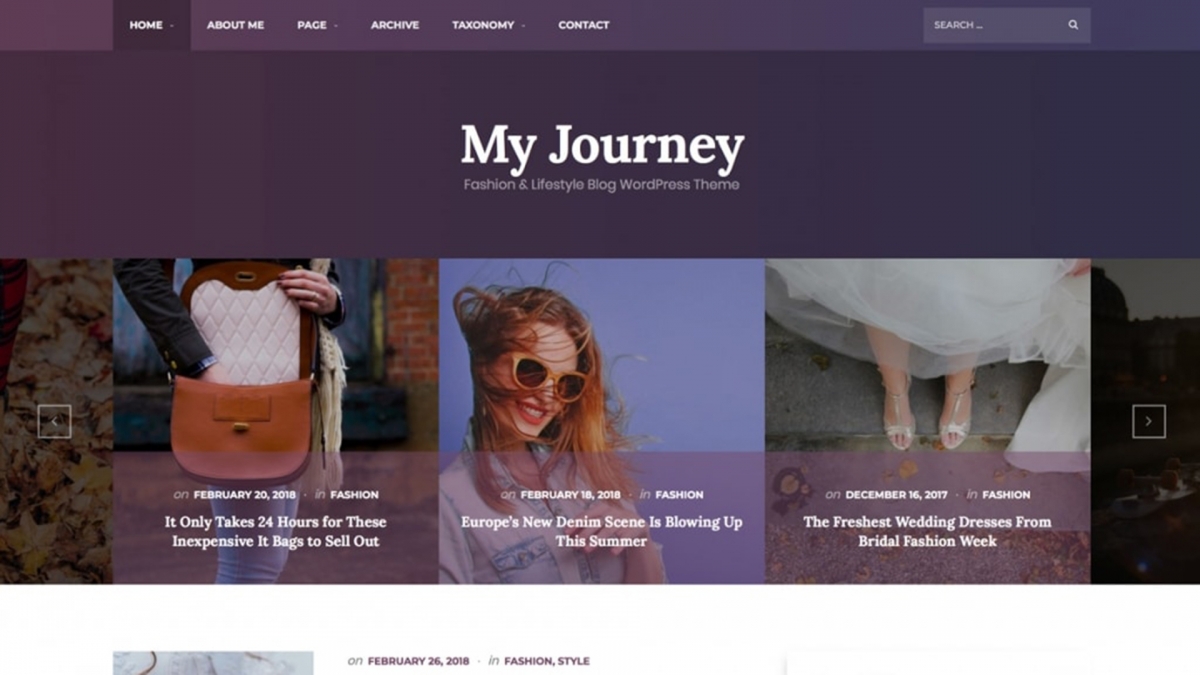Select the February 18, 2018 date link
The height and width of the screenshot is (675, 1200).
click(570, 494)
